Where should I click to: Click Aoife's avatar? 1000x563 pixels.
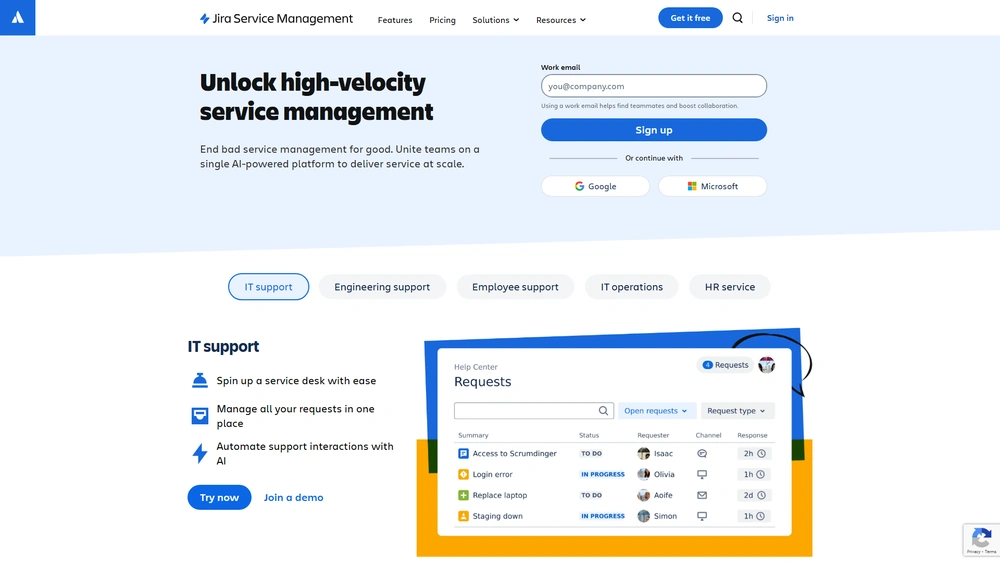coord(643,495)
